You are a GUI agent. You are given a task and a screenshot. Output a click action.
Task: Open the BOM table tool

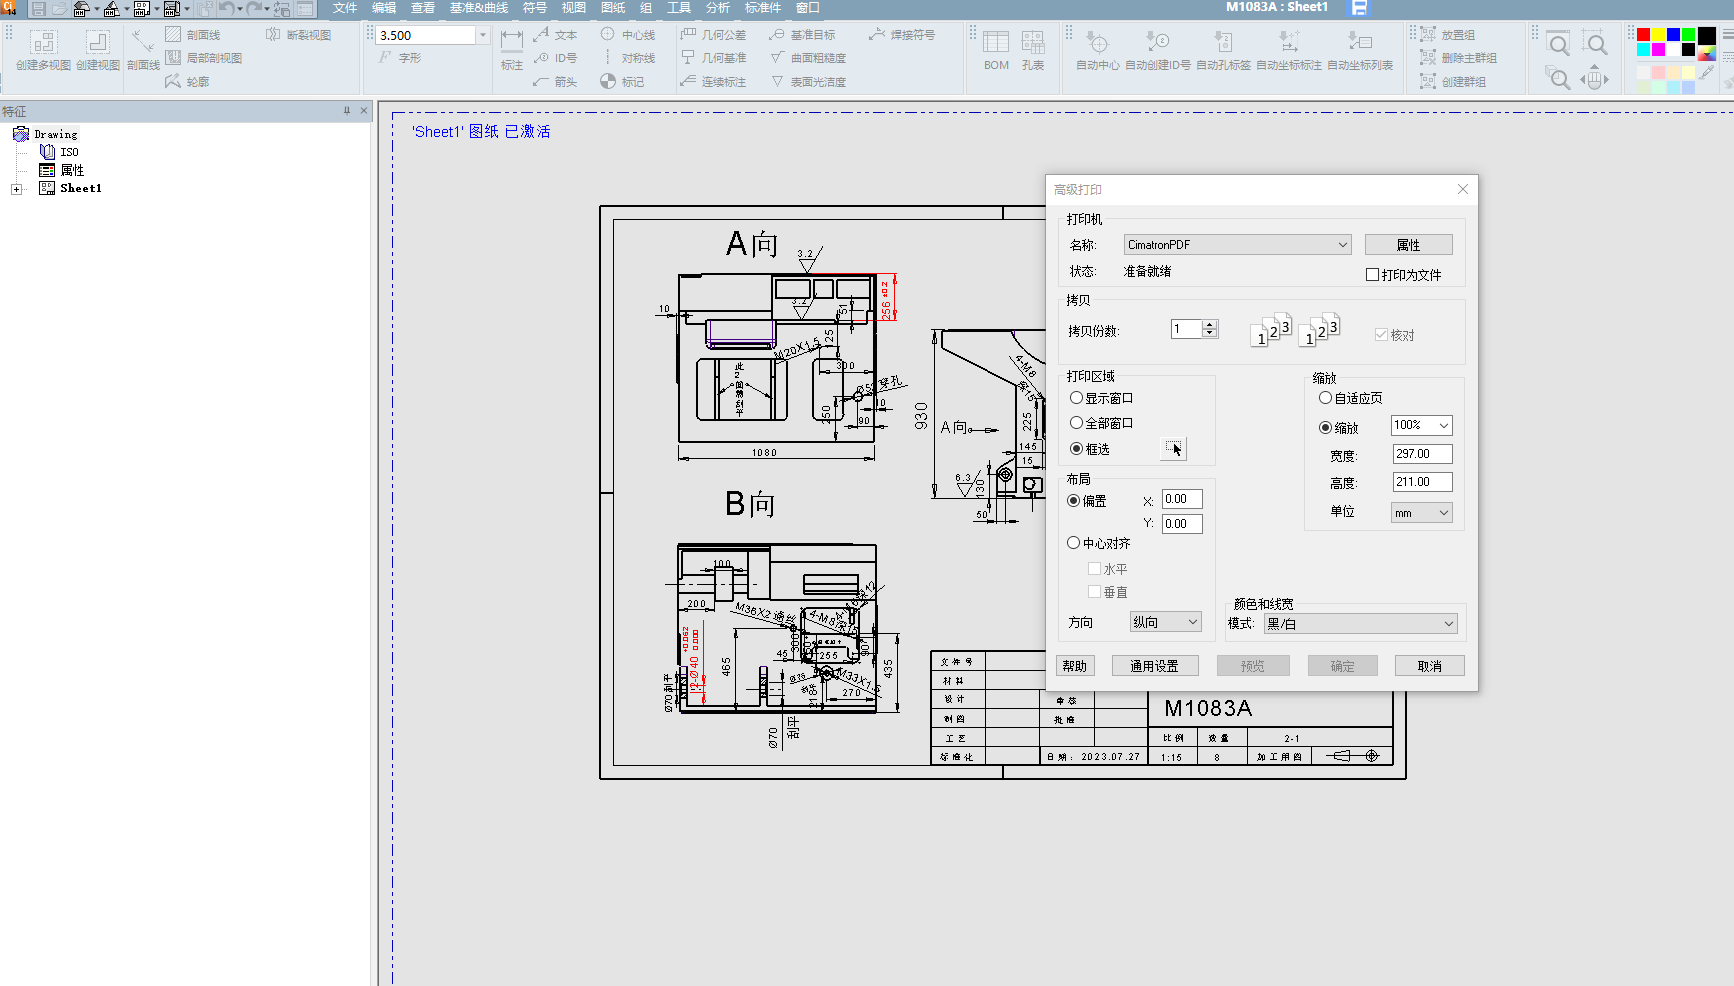click(x=996, y=49)
